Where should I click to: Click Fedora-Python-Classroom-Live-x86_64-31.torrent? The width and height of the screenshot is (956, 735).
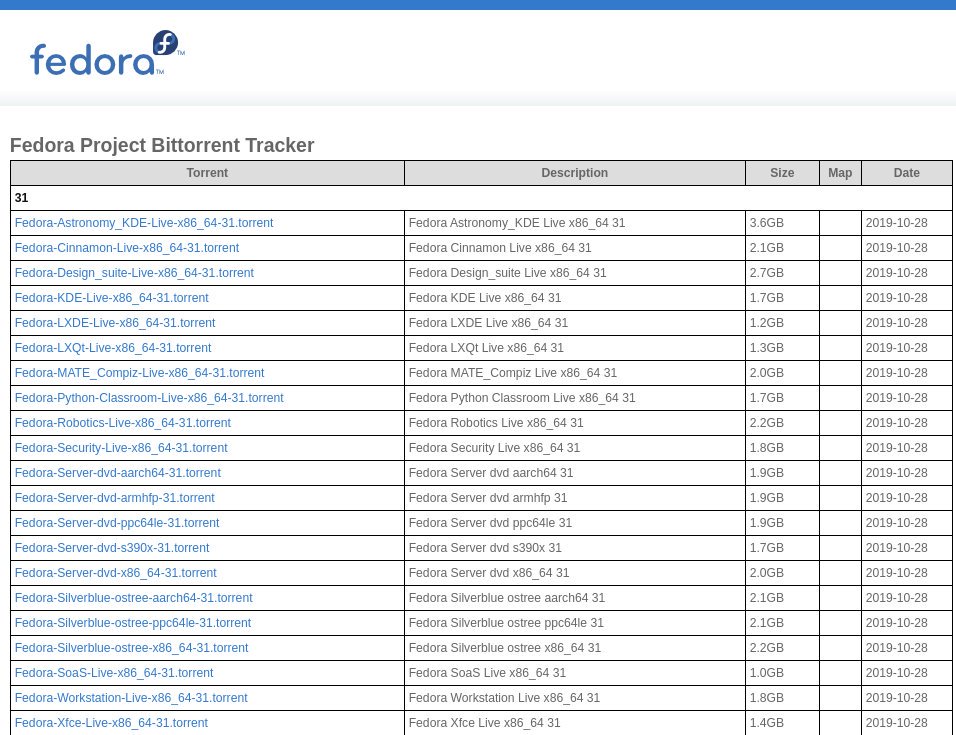[149, 398]
